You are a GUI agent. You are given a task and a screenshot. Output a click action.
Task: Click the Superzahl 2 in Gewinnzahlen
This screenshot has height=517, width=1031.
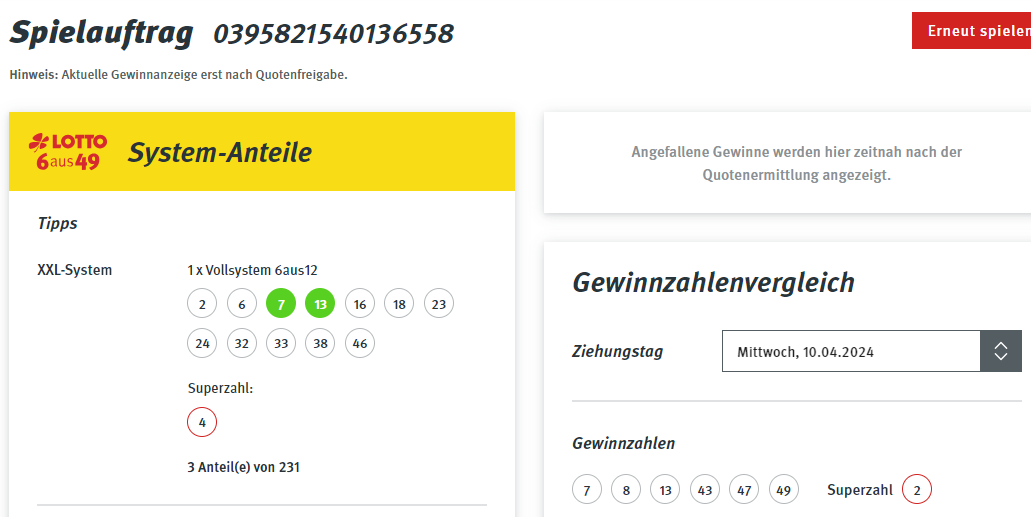pyautogui.click(x=917, y=489)
